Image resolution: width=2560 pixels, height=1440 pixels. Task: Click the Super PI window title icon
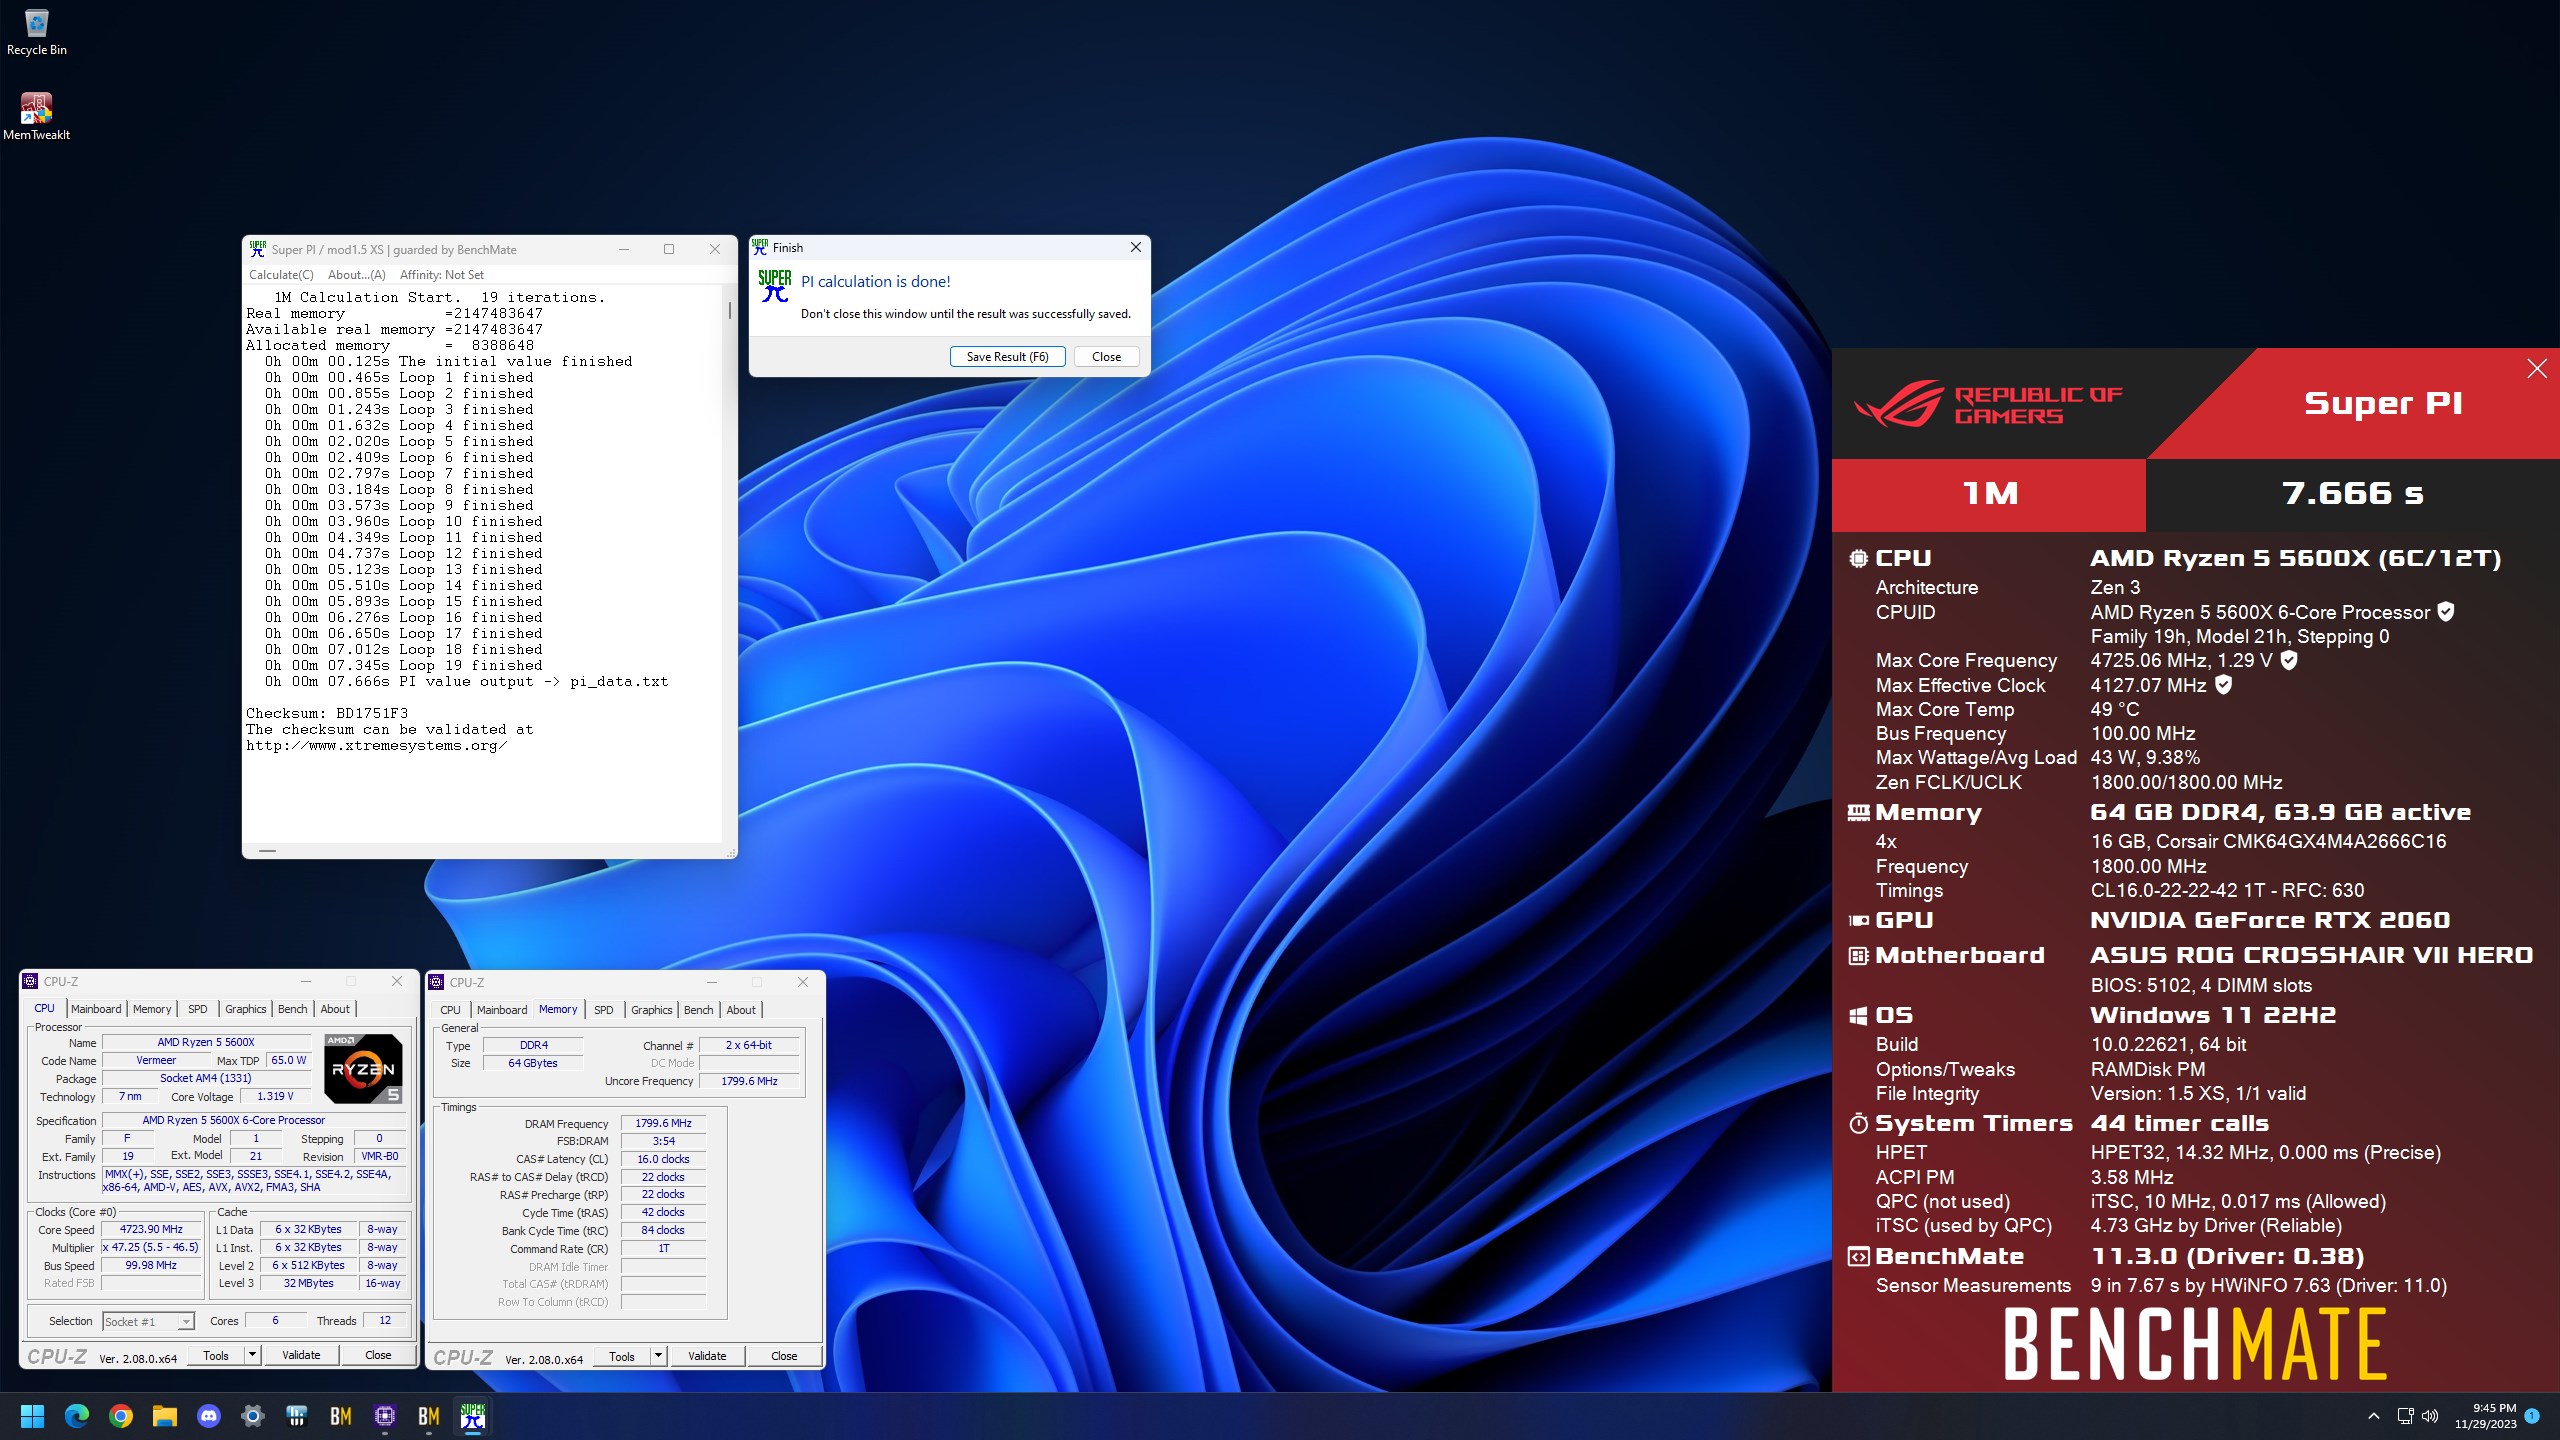point(258,249)
